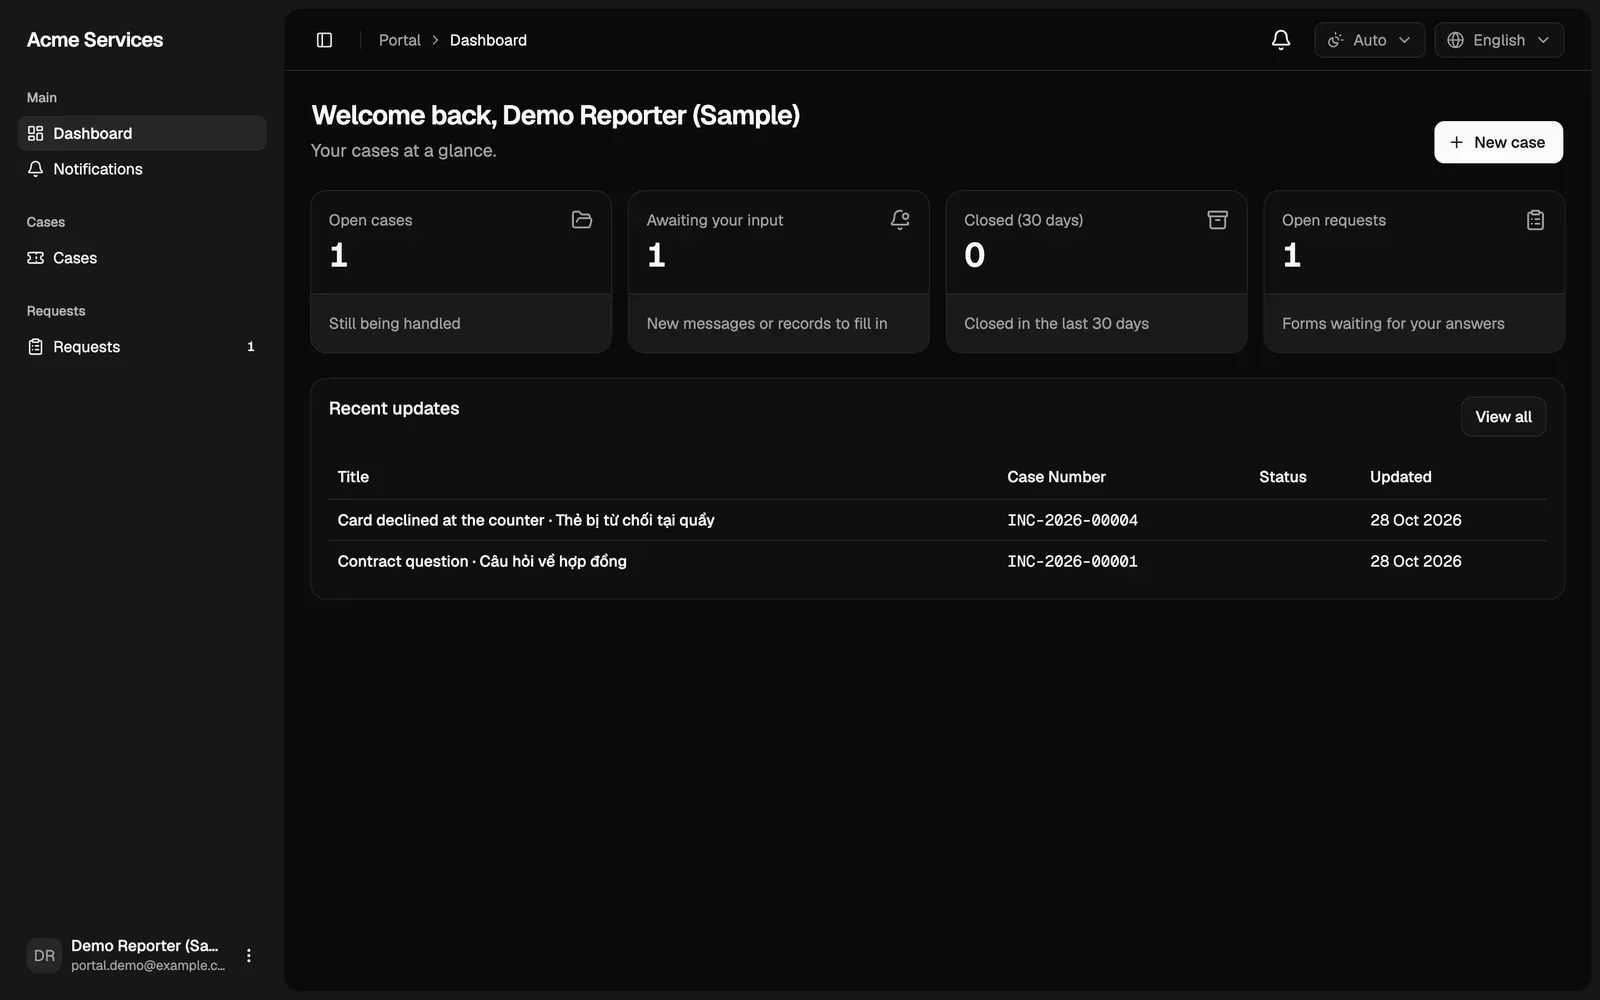The image size is (1600, 1000).
Task: Open the Awaiting your input card
Action: 779,272
